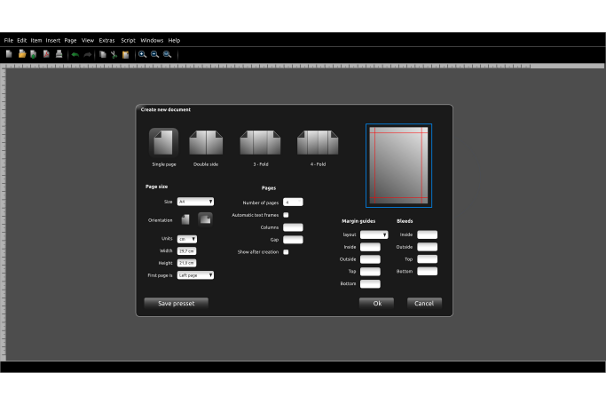
Task: Click the undo arrow in toolbar
Action: click(75, 54)
